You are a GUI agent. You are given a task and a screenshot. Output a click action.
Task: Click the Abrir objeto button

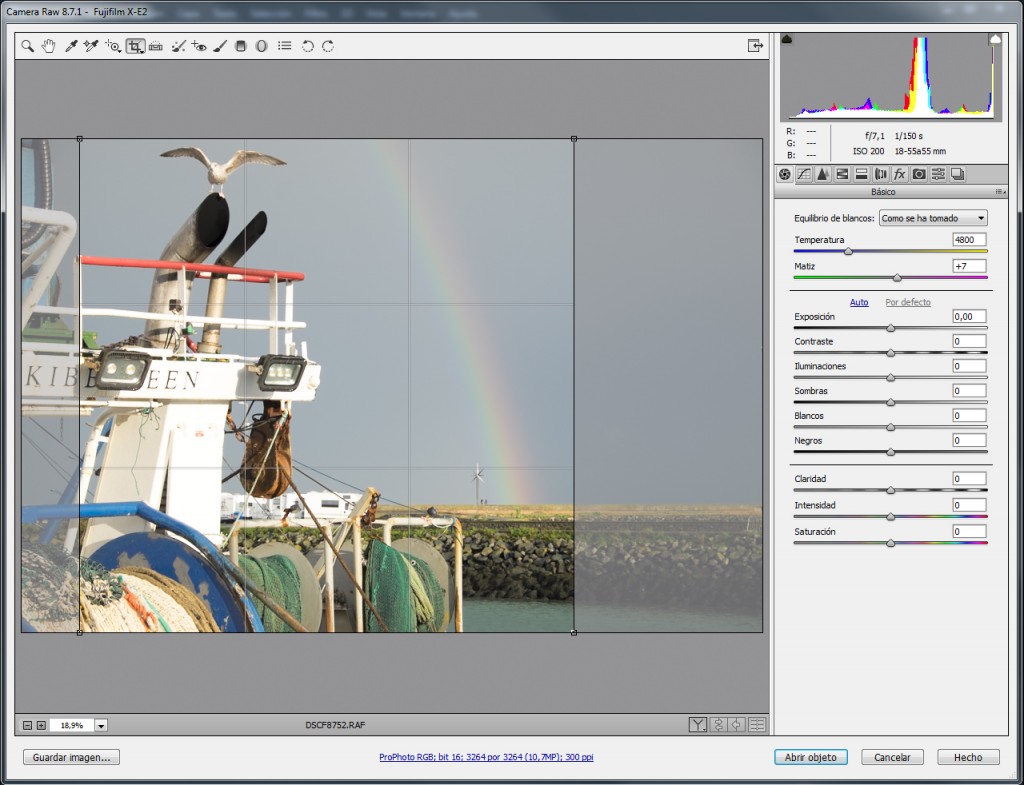tap(810, 757)
